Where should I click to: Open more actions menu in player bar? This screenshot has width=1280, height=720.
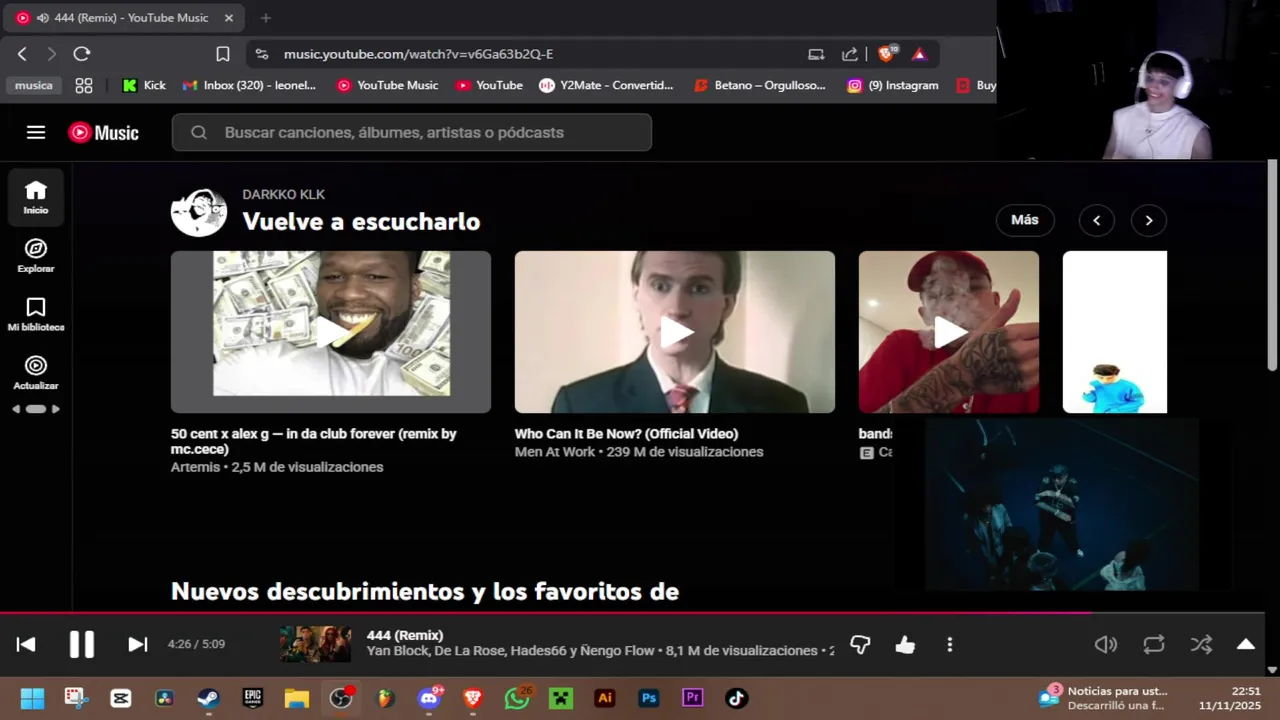(950, 645)
